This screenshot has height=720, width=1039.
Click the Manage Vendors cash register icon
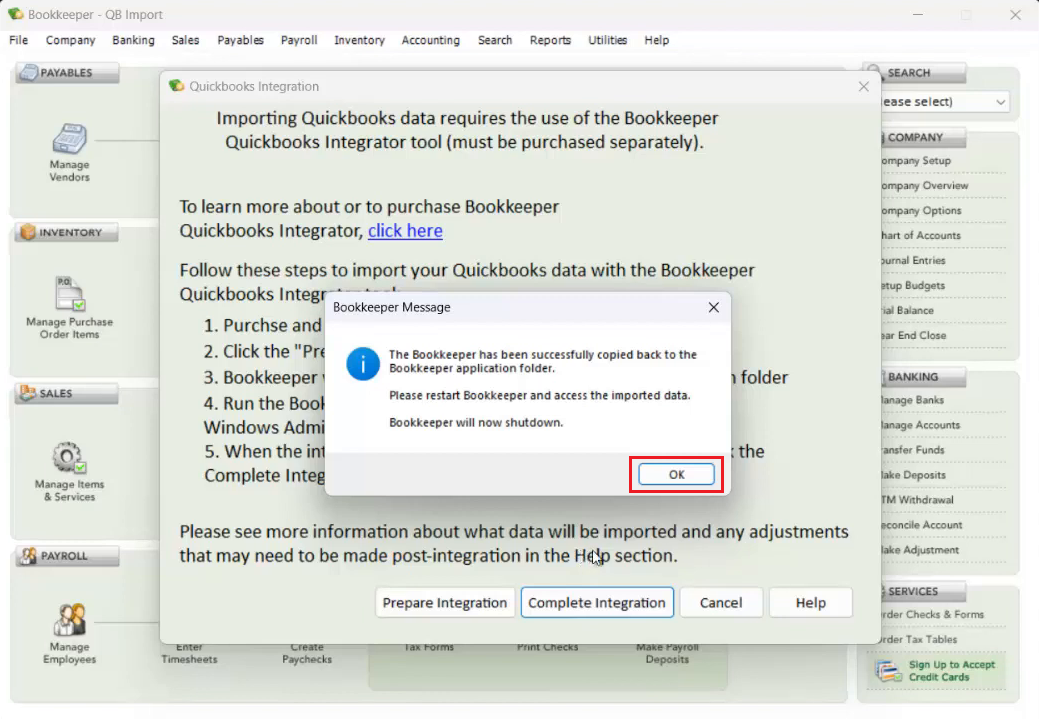coord(70,138)
